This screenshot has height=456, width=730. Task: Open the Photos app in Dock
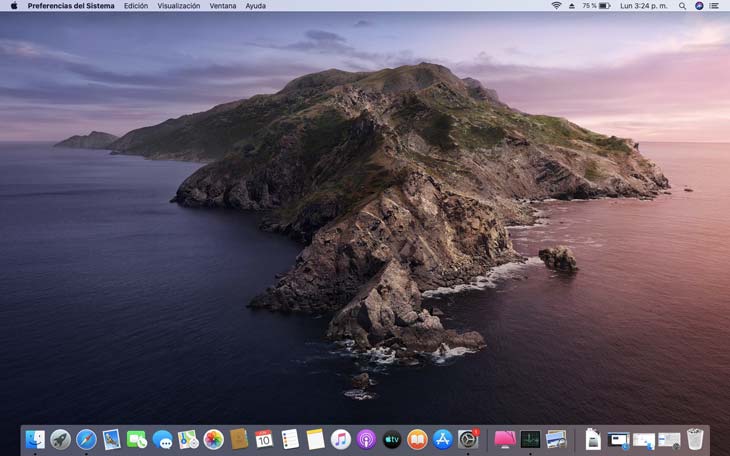(213, 439)
